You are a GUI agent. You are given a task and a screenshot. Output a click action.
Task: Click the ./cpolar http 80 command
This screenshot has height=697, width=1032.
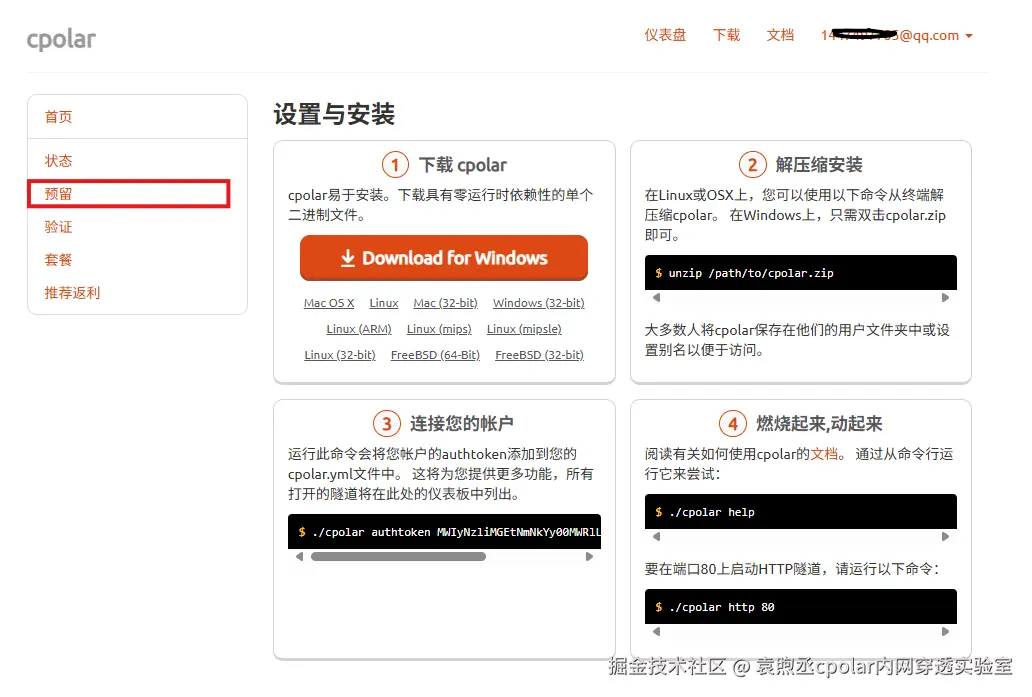(721, 607)
